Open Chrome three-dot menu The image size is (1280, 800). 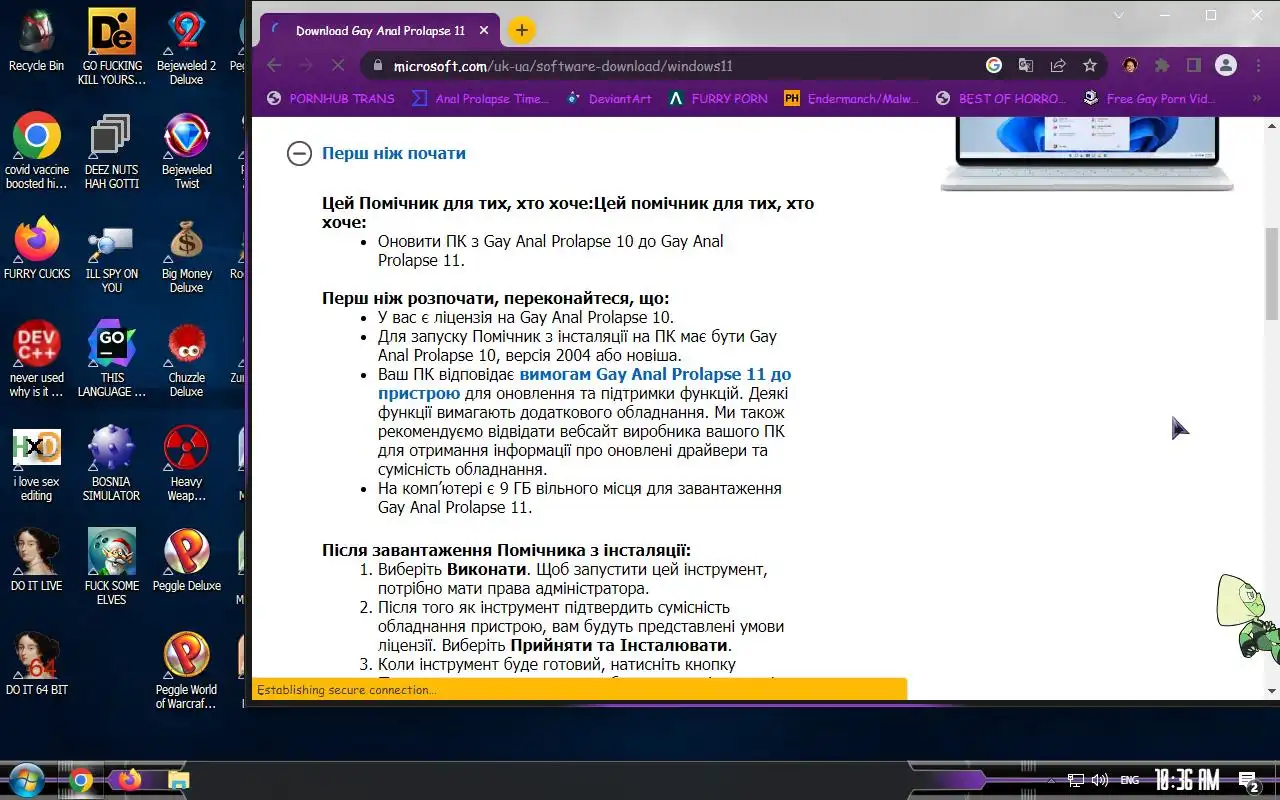coord(1258,66)
